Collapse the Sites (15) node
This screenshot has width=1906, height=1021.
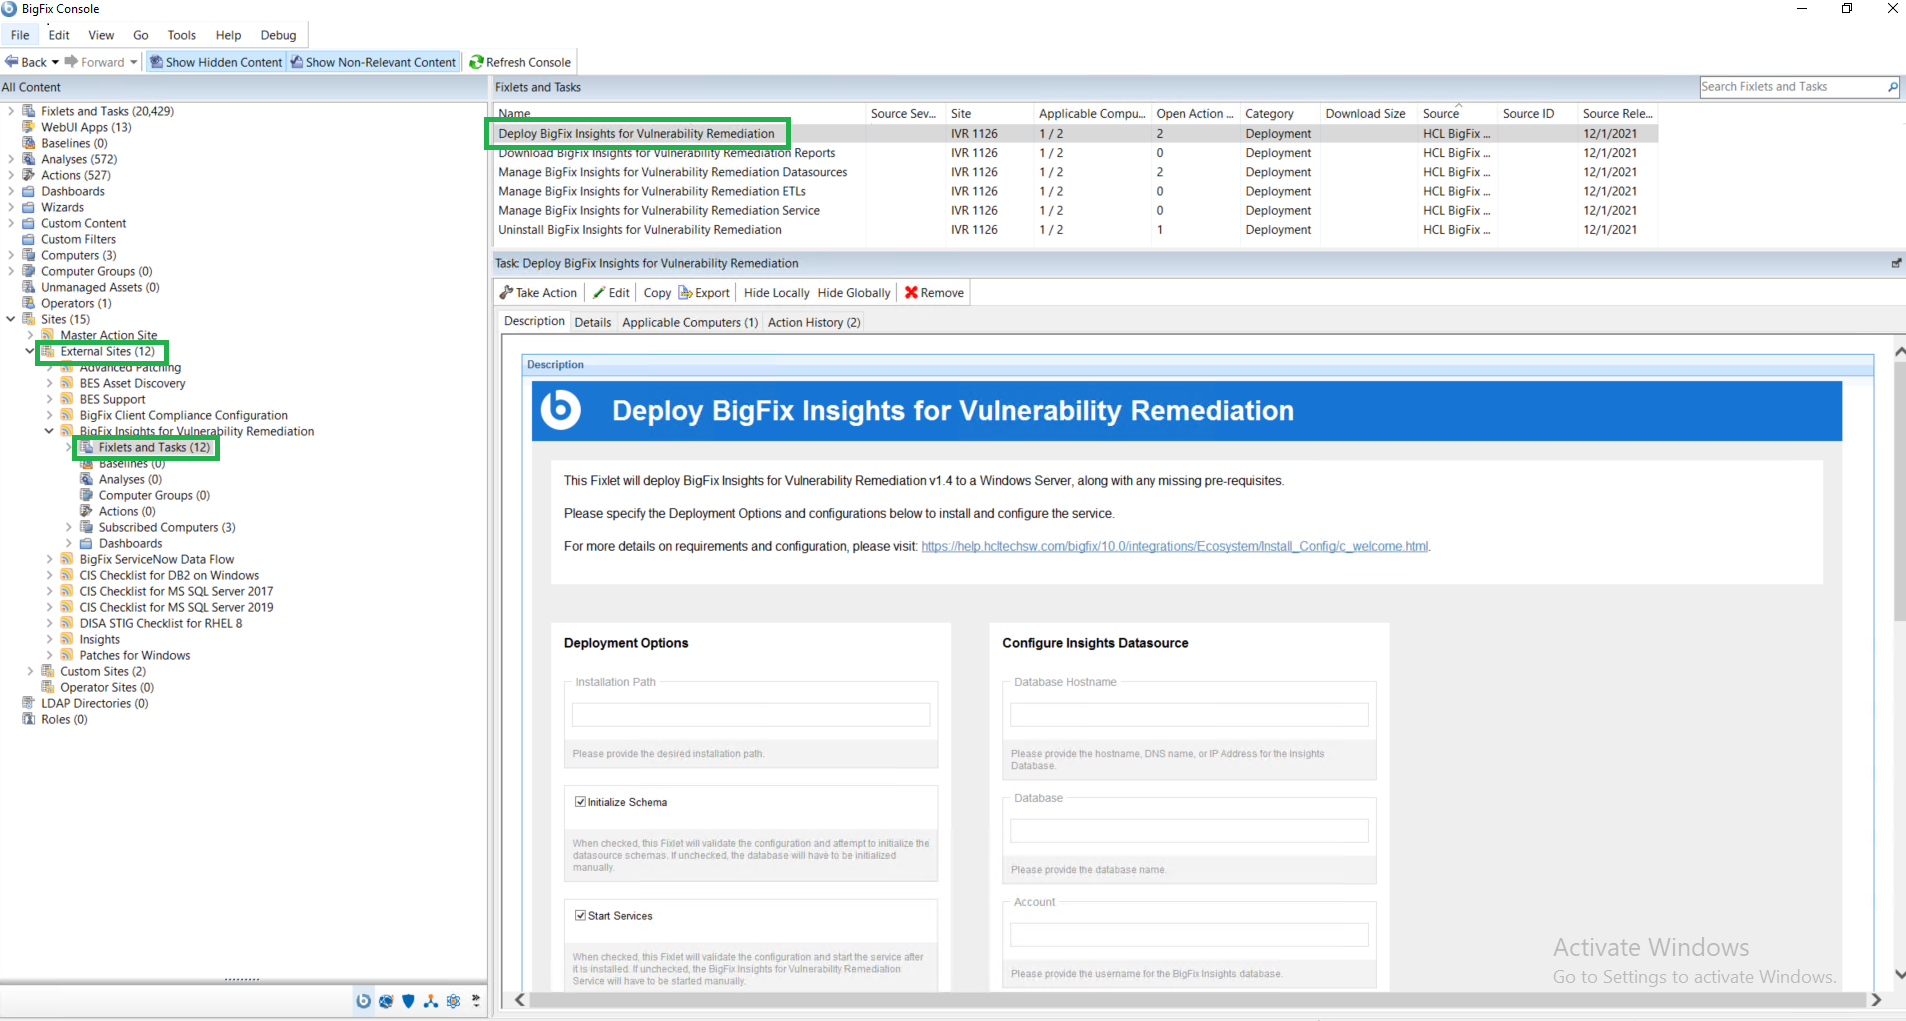(11, 319)
